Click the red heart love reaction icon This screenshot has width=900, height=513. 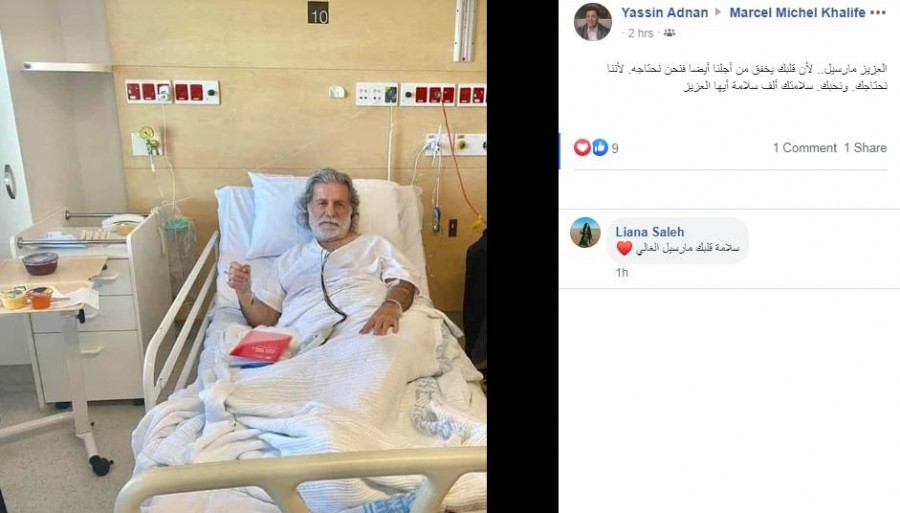[x=582, y=147]
